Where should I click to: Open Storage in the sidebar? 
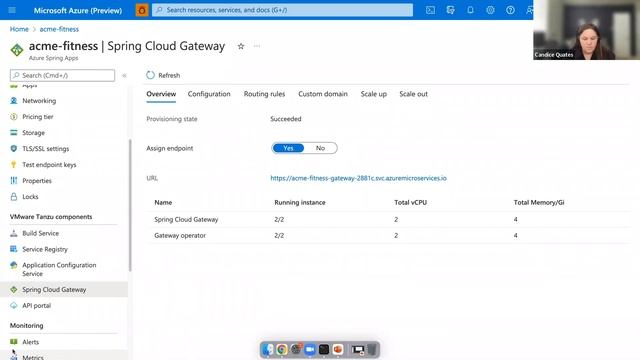[33, 133]
